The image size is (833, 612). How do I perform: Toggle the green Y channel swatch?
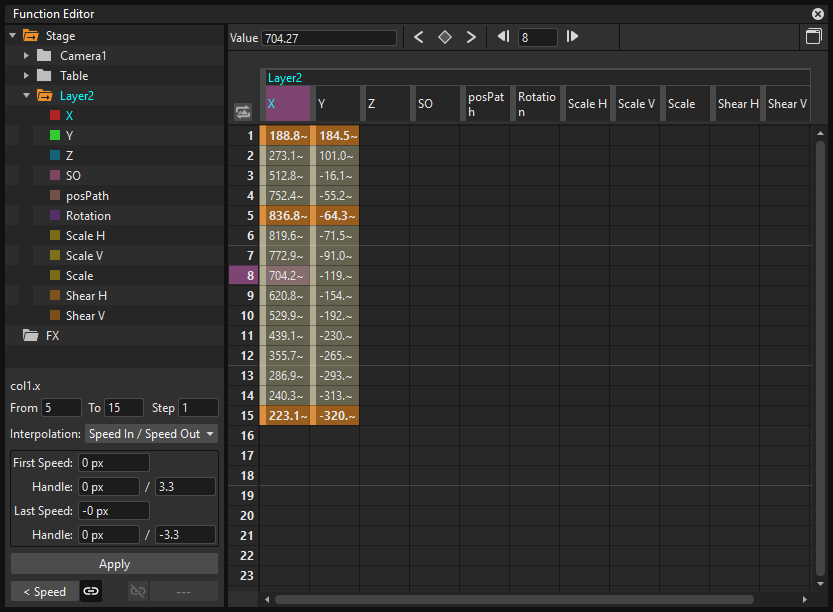pos(55,135)
